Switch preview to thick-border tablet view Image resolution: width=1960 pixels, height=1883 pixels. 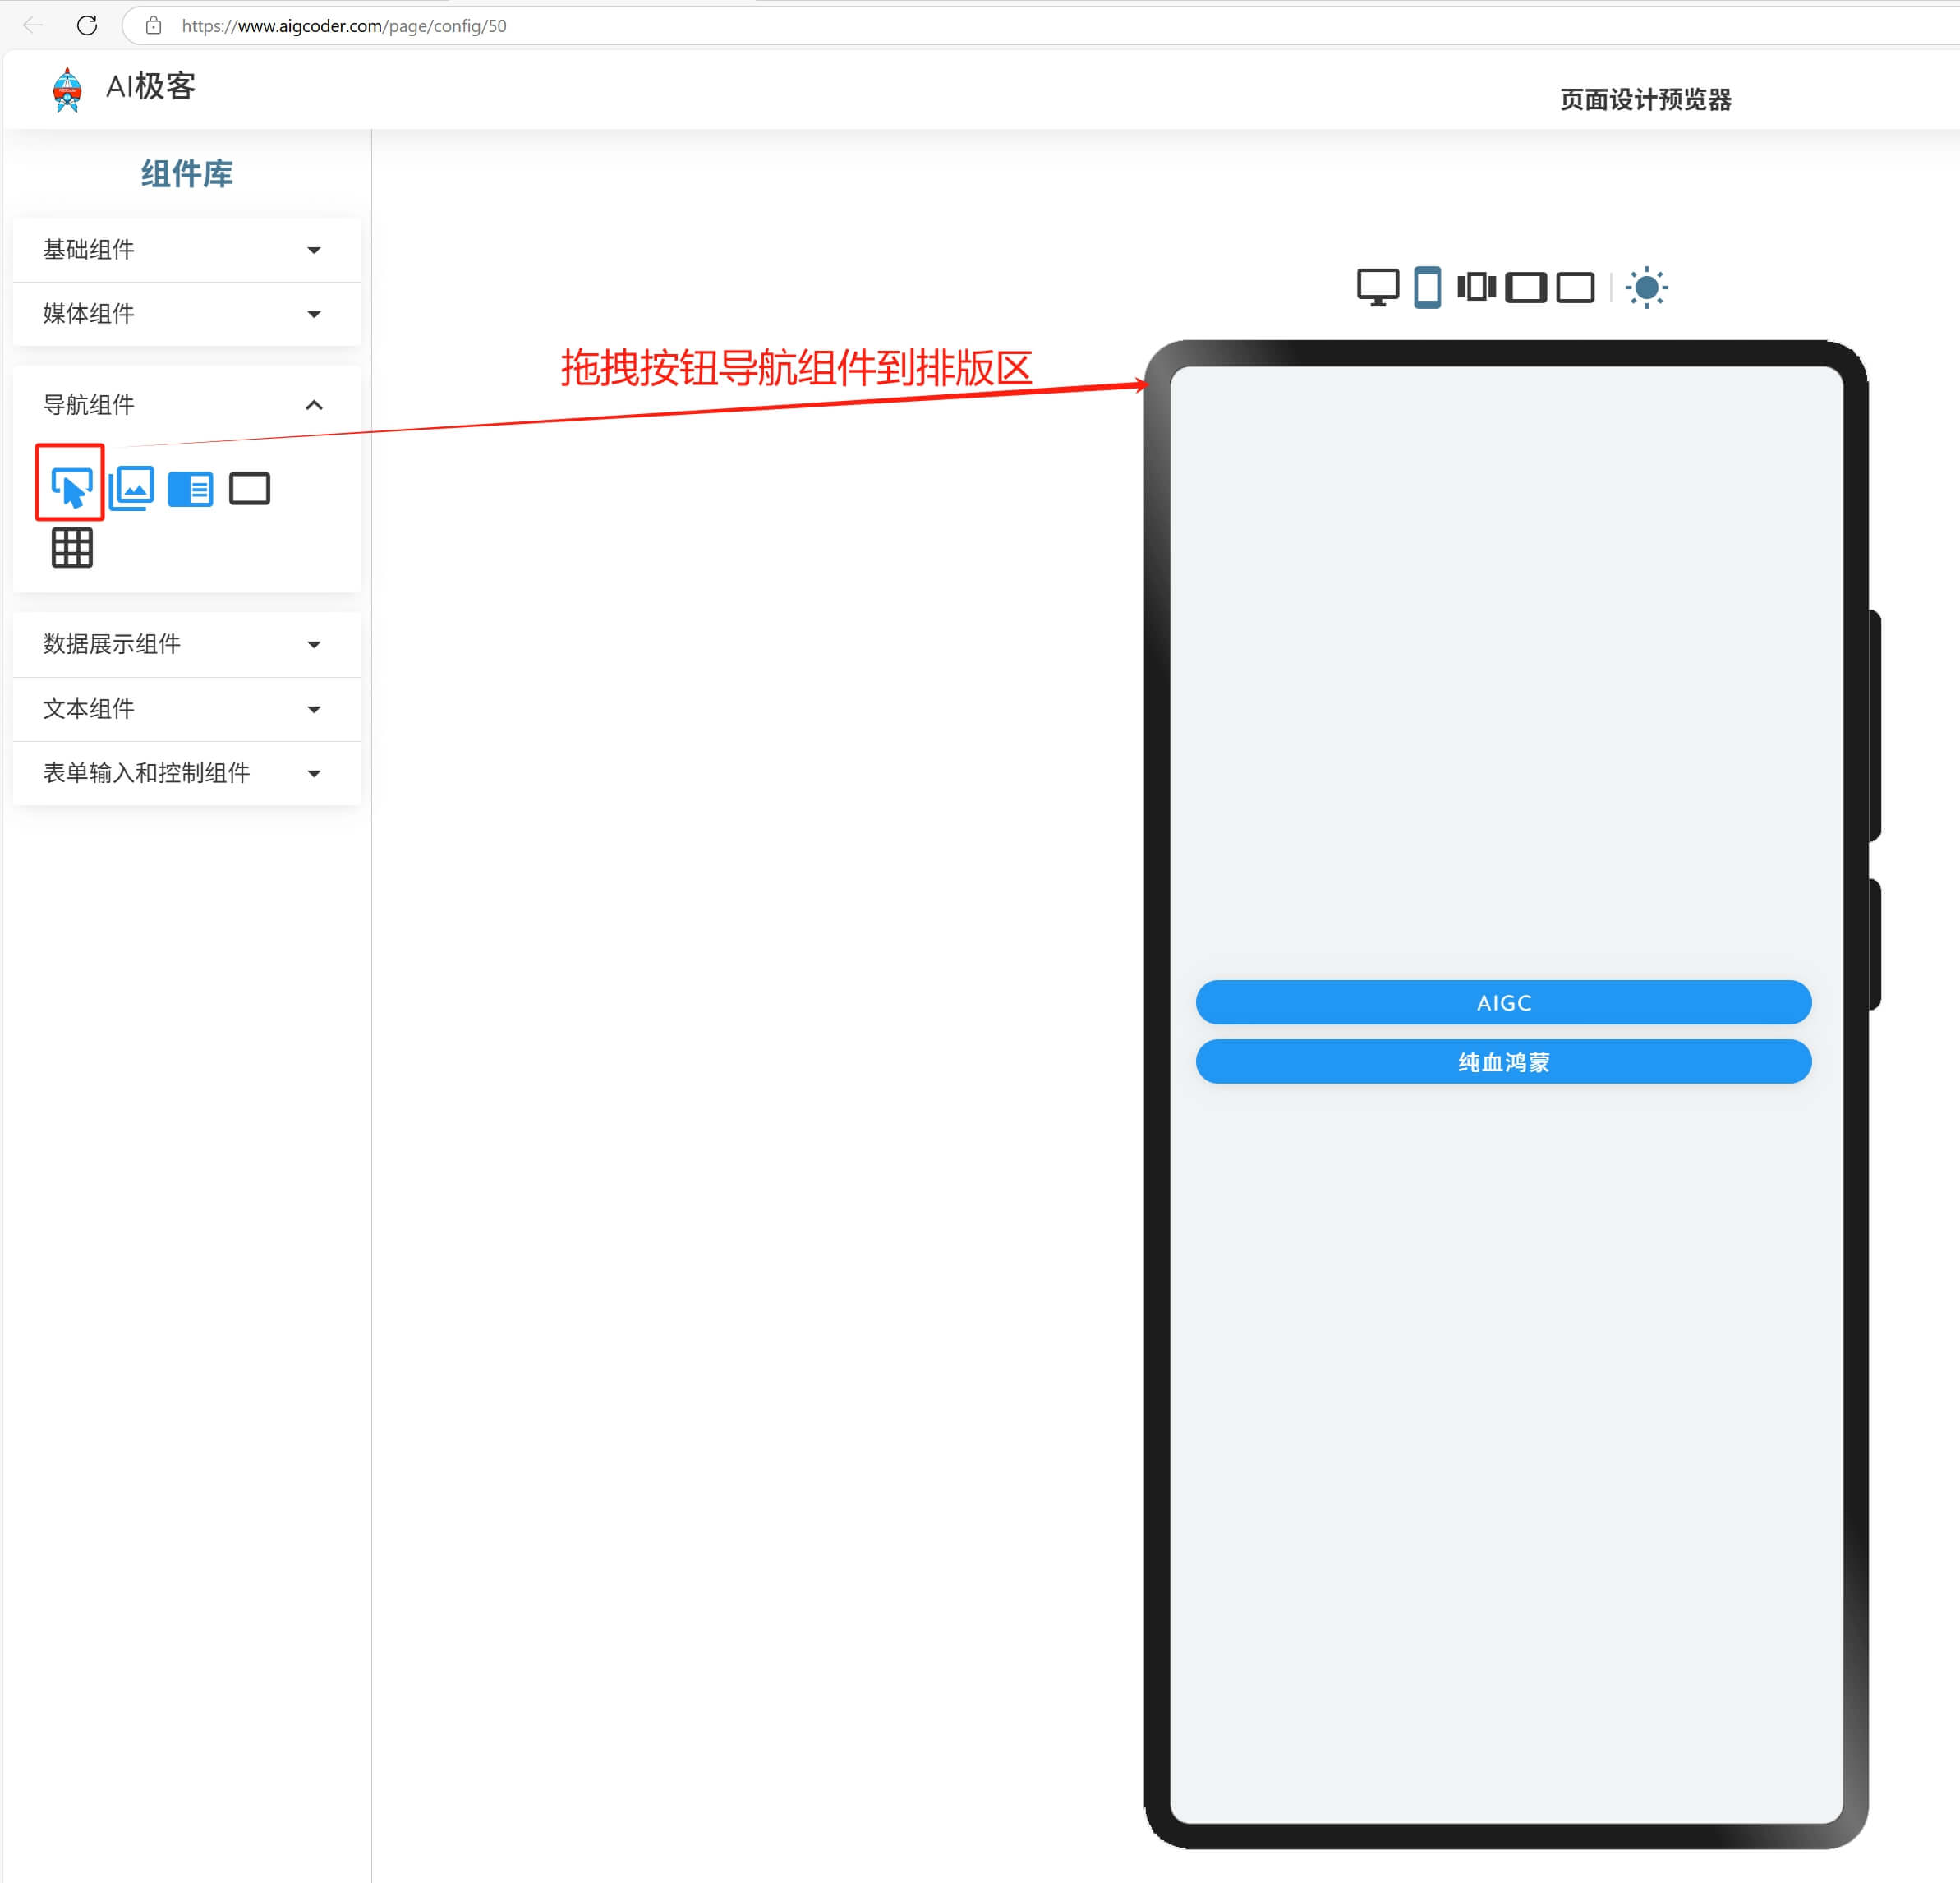pos(1525,288)
